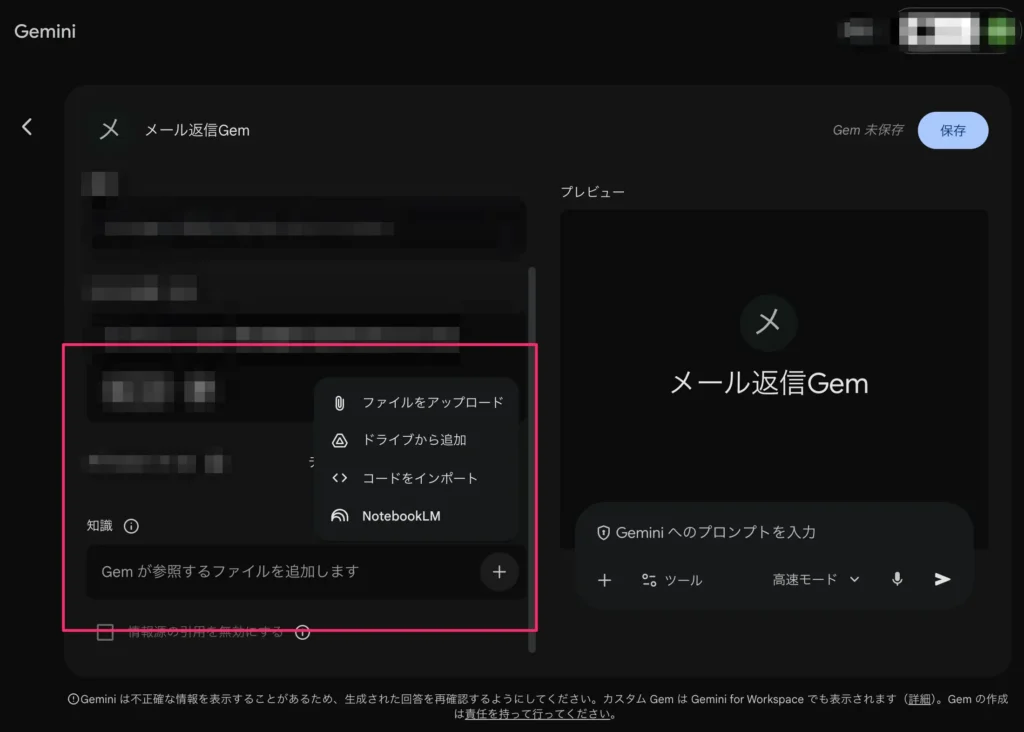Viewport: 1024px width, 732px height.
Task: Open the 責任を持って行ってください link
Action: [x=537, y=714]
